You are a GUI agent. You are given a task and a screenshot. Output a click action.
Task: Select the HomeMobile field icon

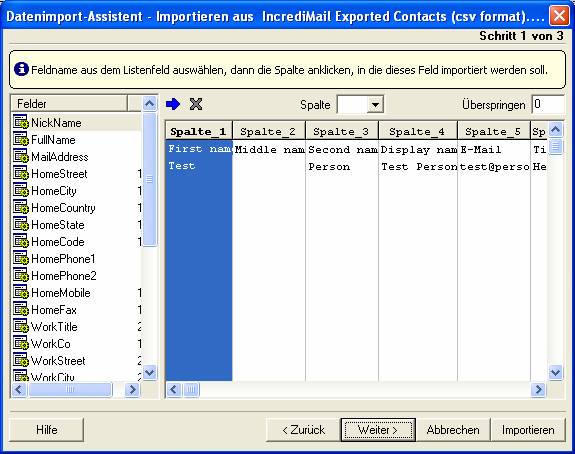click(21, 292)
